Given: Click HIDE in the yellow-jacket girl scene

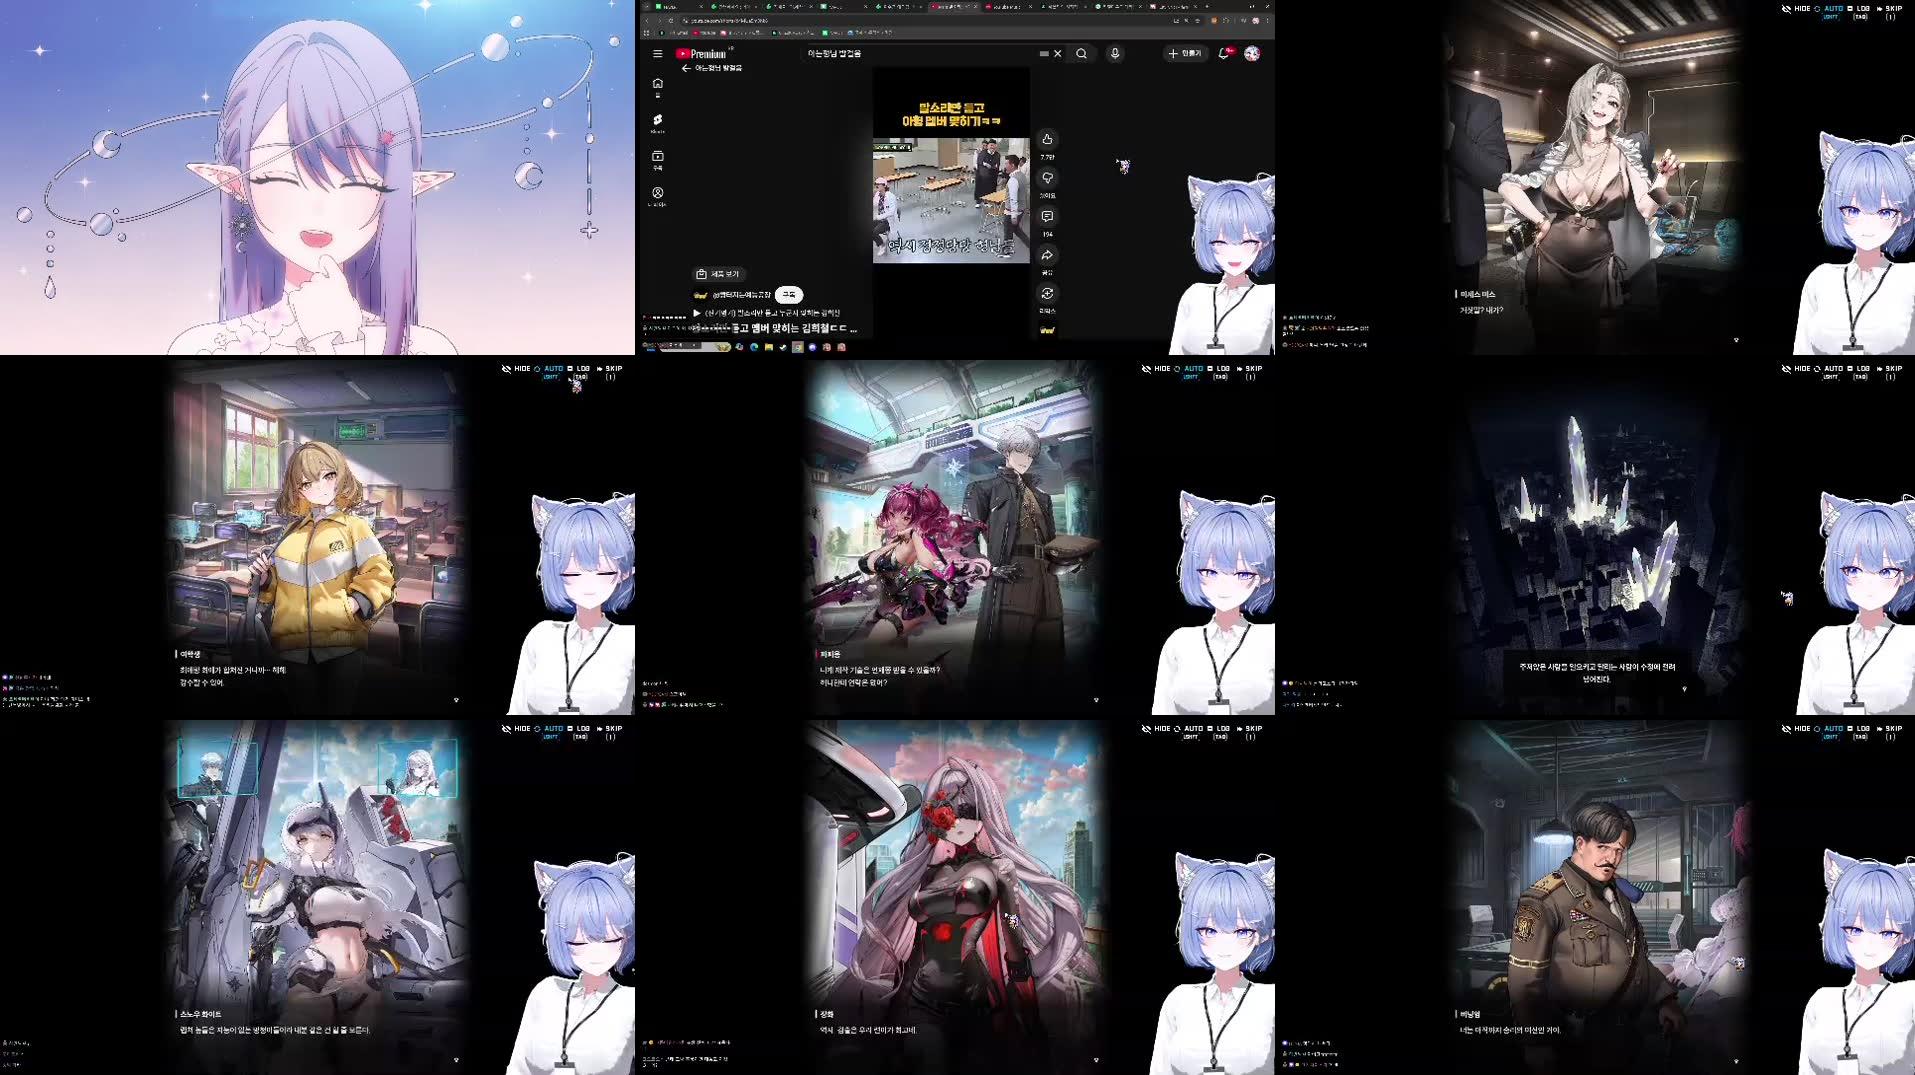Looking at the screenshot, I should point(516,369).
